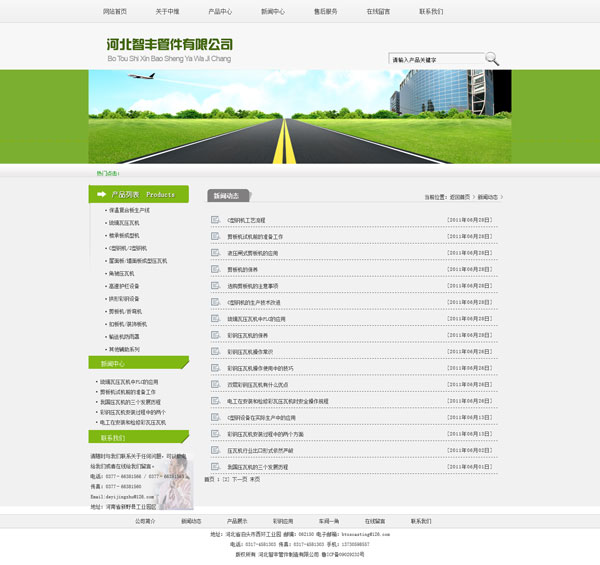
Task: Open 在线留言 in the top navigation
Action: (378, 11)
